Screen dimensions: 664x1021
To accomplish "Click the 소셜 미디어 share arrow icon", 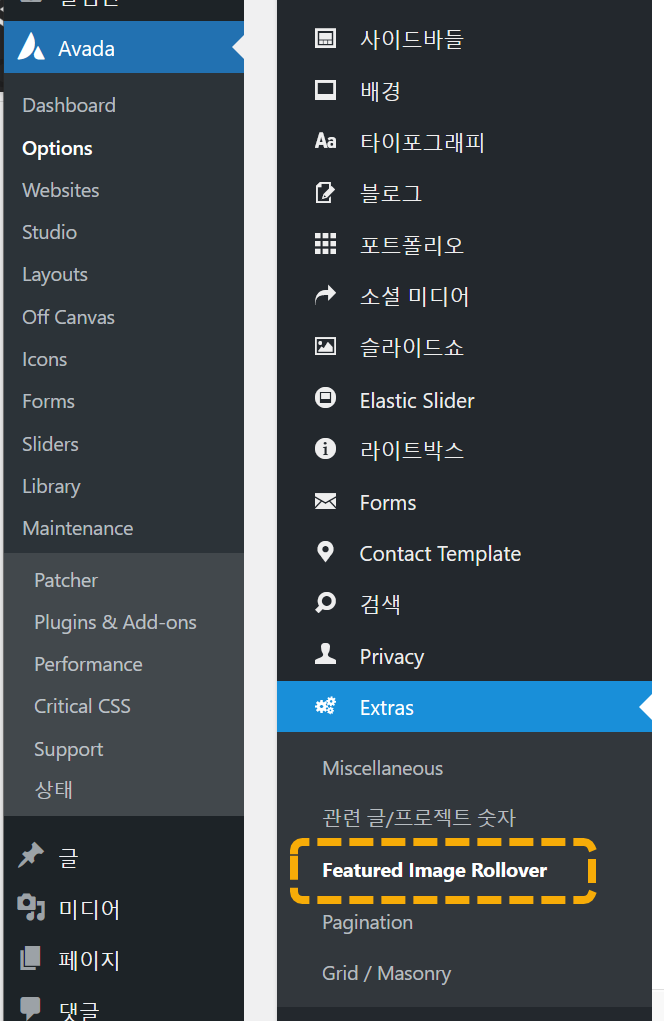I will coord(325,295).
